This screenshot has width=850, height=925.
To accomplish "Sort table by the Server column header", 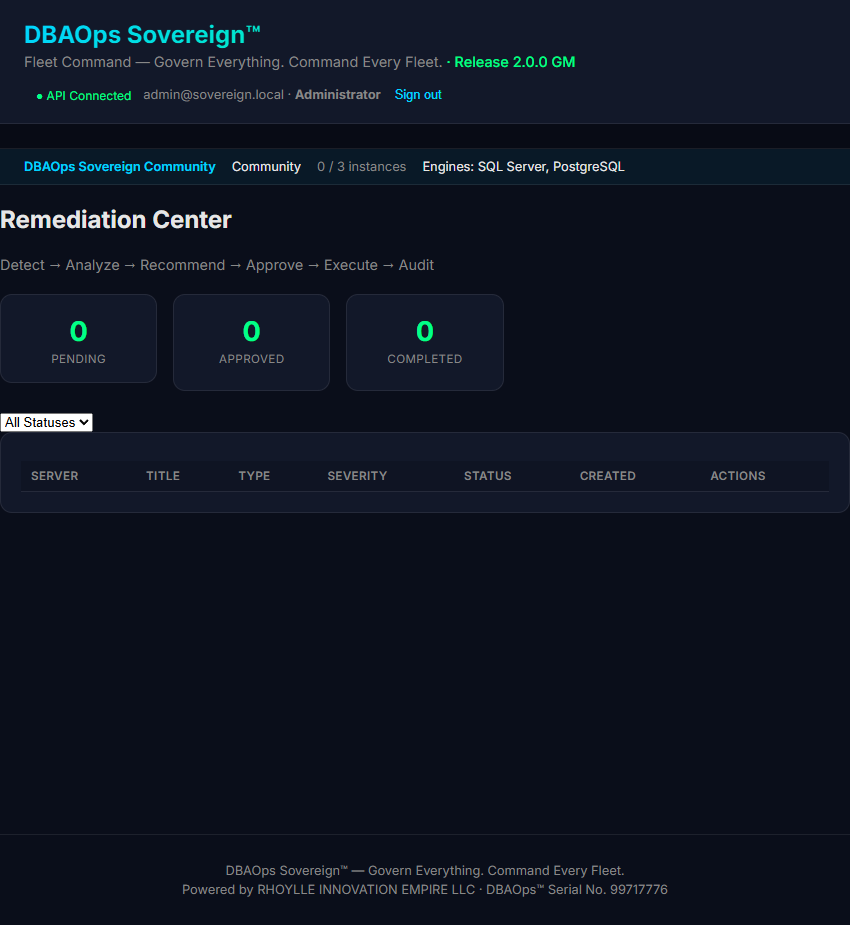I will (54, 476).
